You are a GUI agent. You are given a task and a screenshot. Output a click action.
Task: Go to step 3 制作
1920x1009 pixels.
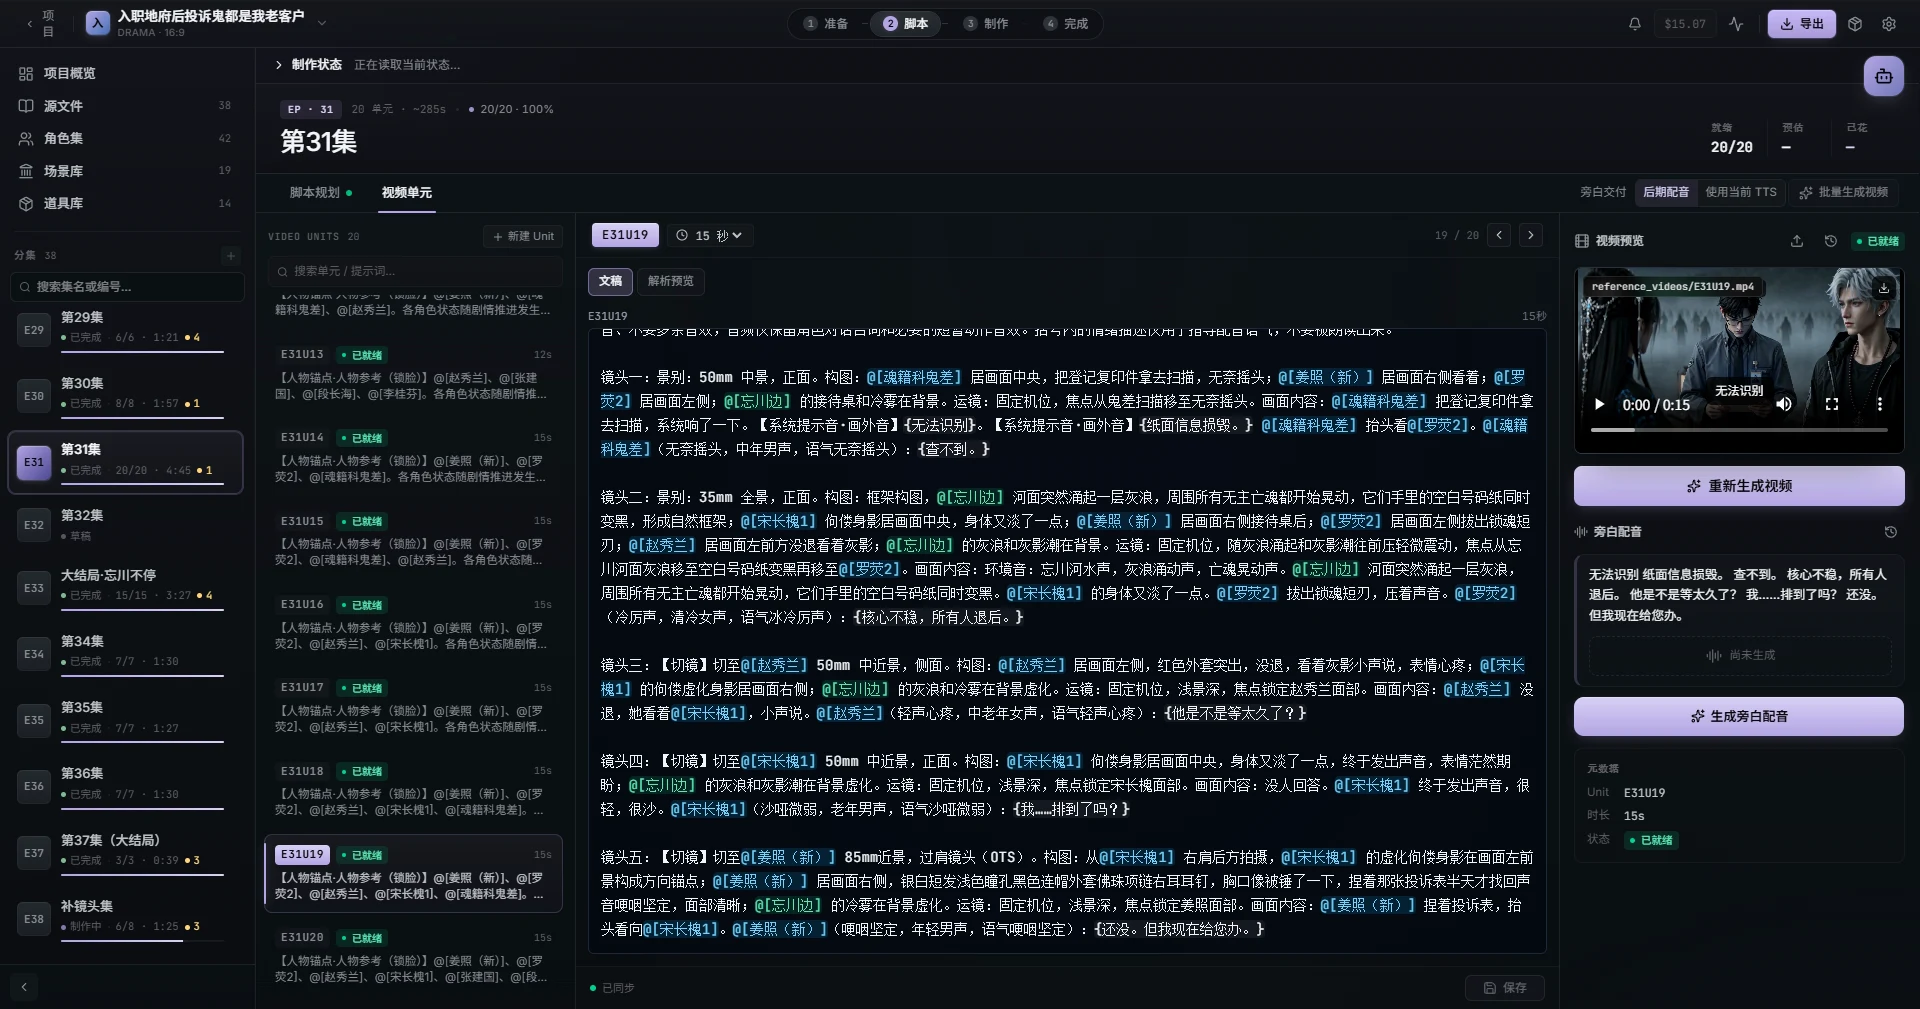pos(986,24)
